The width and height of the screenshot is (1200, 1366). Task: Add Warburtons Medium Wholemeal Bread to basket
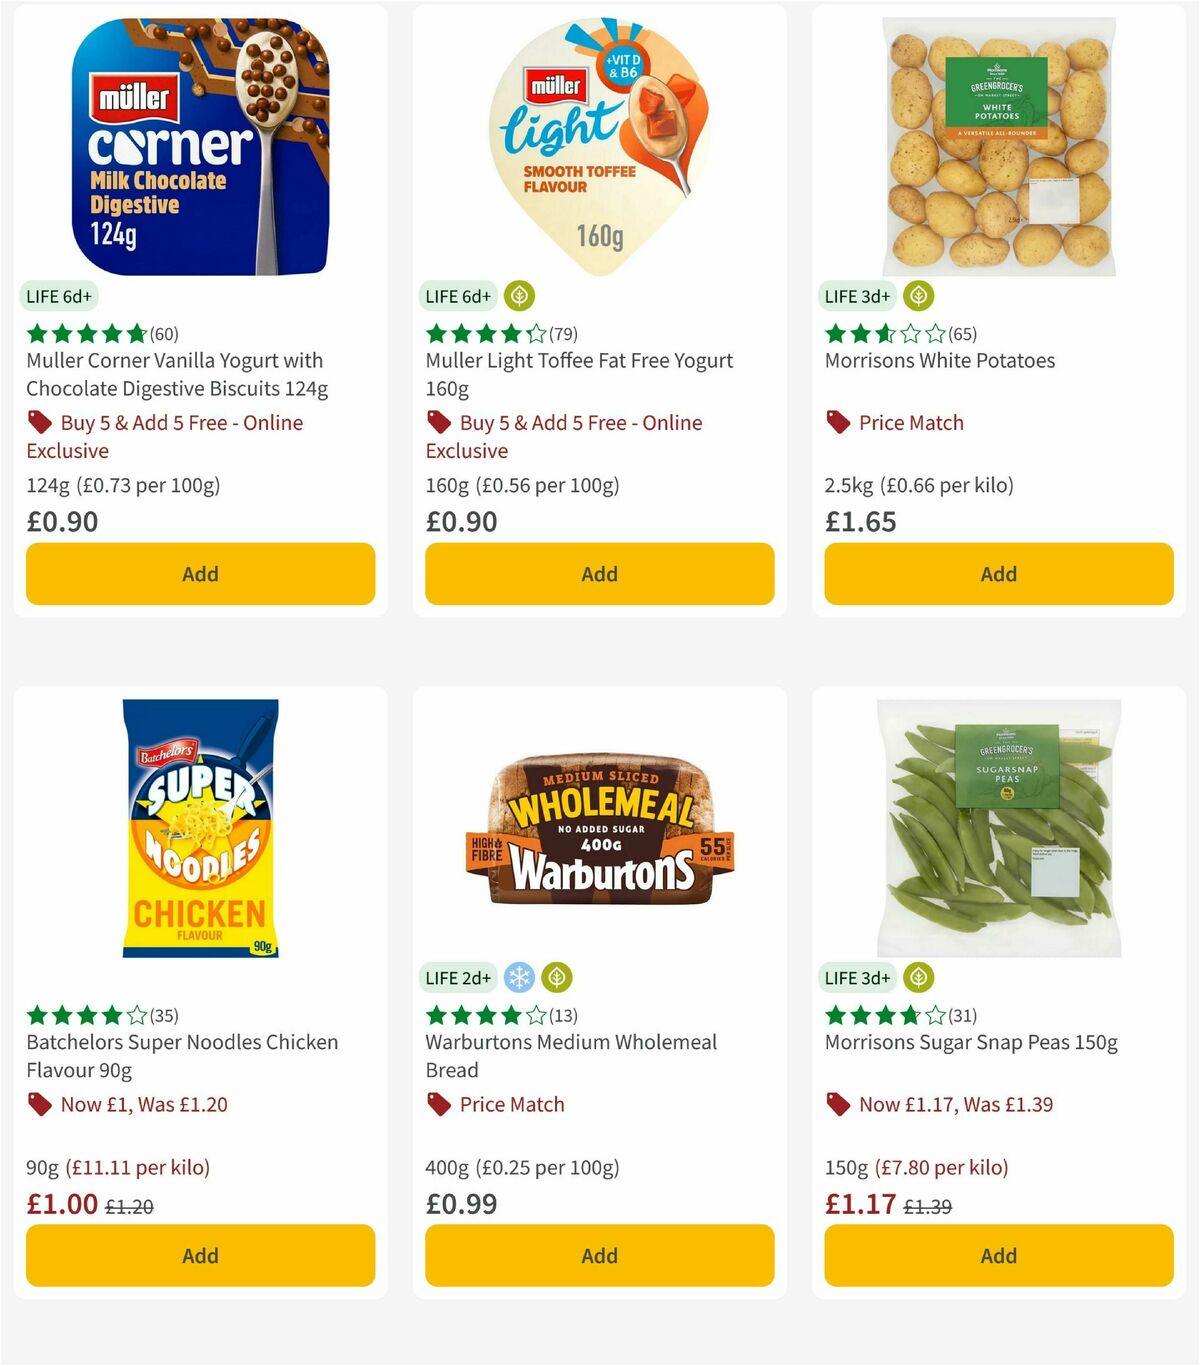coord(598,1255)
